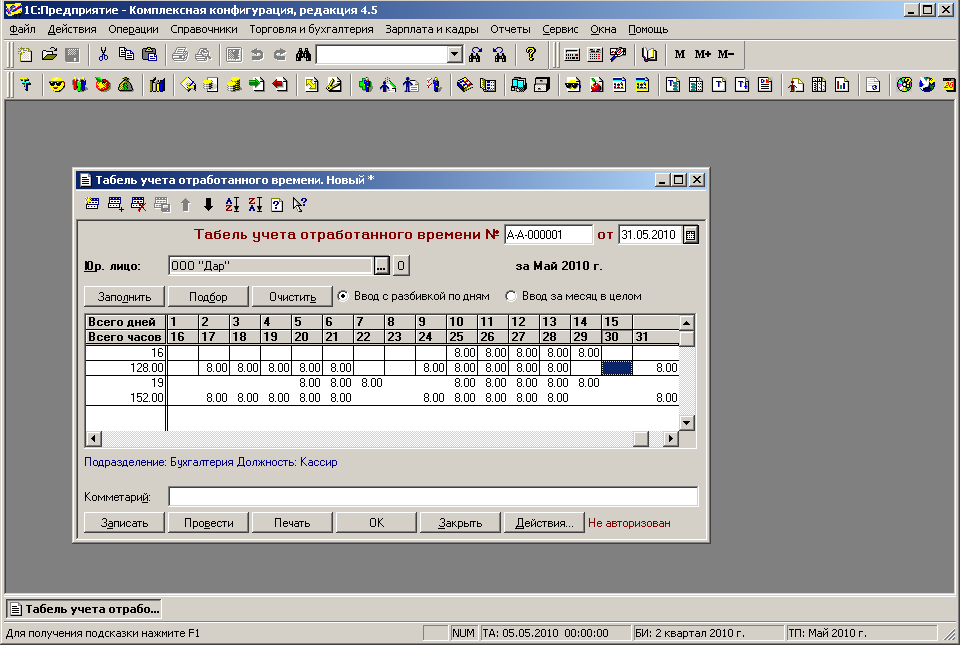Open the Действия menu

pyautogui.click(x=72, y=29)
